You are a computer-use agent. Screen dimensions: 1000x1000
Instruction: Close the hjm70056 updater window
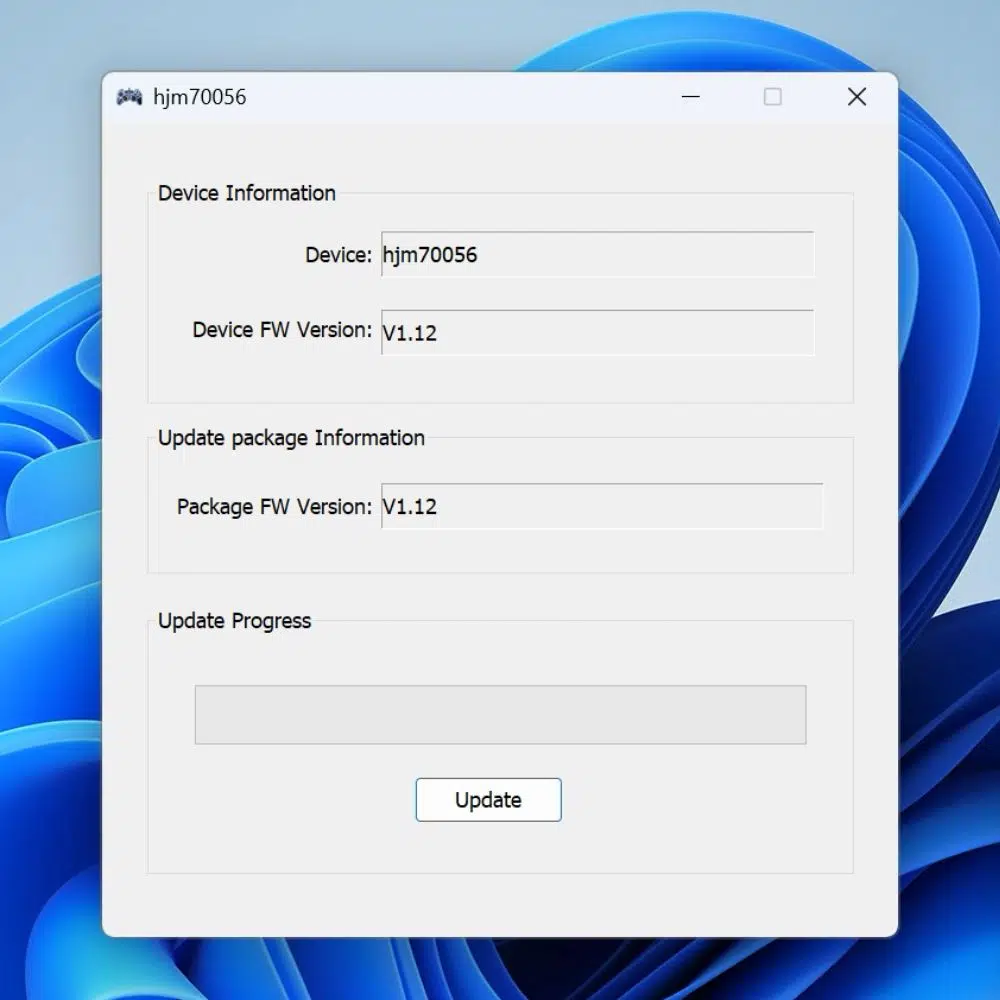pyautogui.click(x=857, y=97)
